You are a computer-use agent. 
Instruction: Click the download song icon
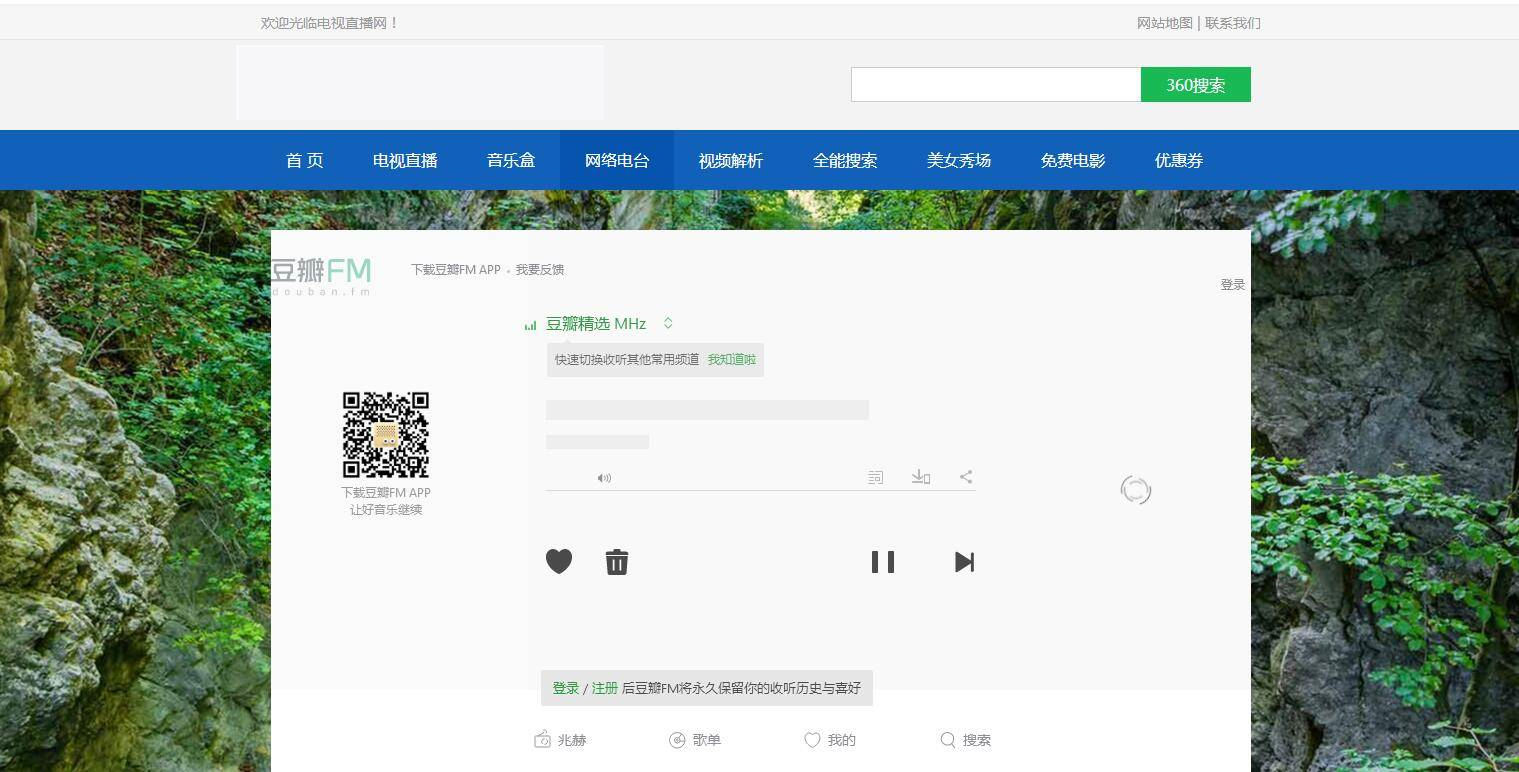coord(920,477)
